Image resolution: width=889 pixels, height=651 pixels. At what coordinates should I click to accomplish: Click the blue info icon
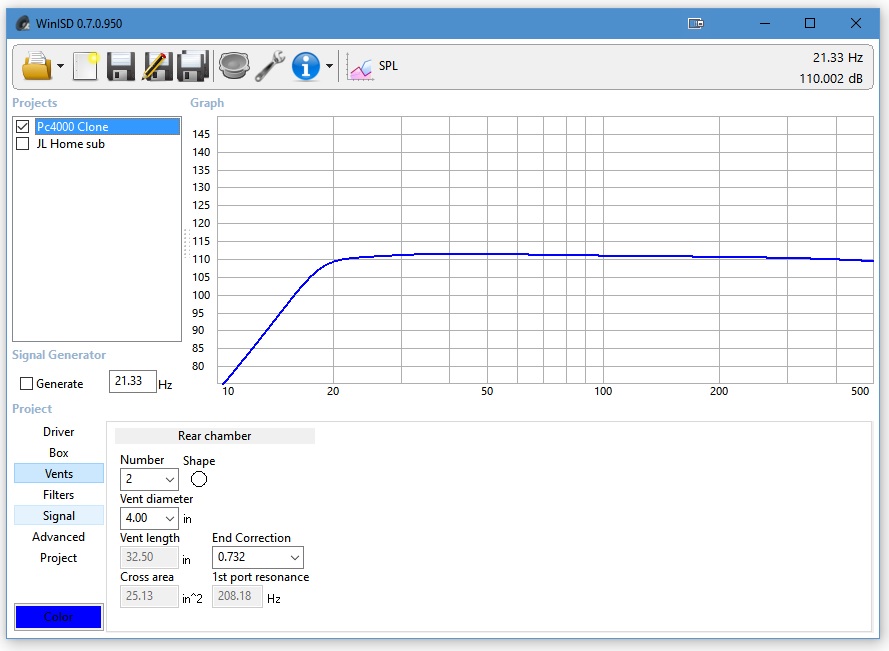coord(306,66)
